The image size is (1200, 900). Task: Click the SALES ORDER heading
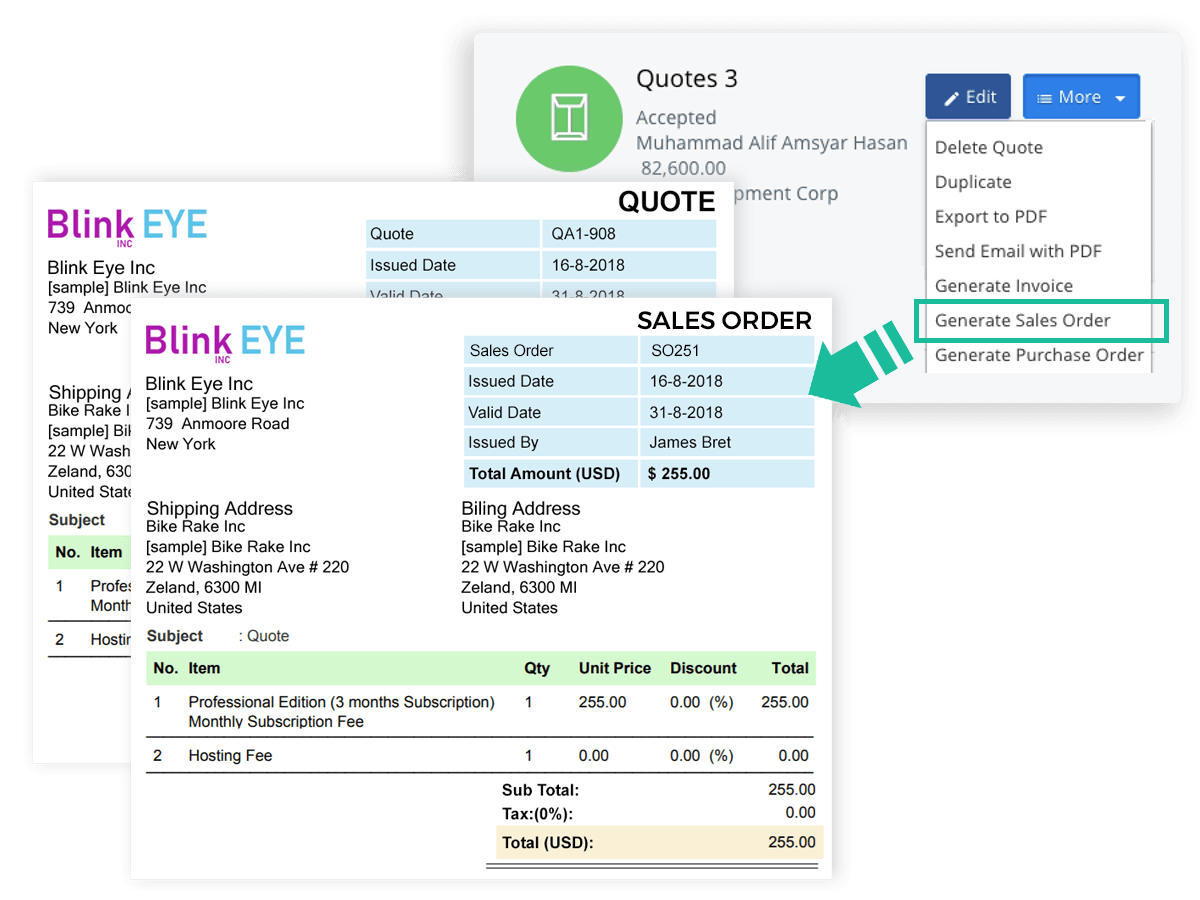[725, 321]
